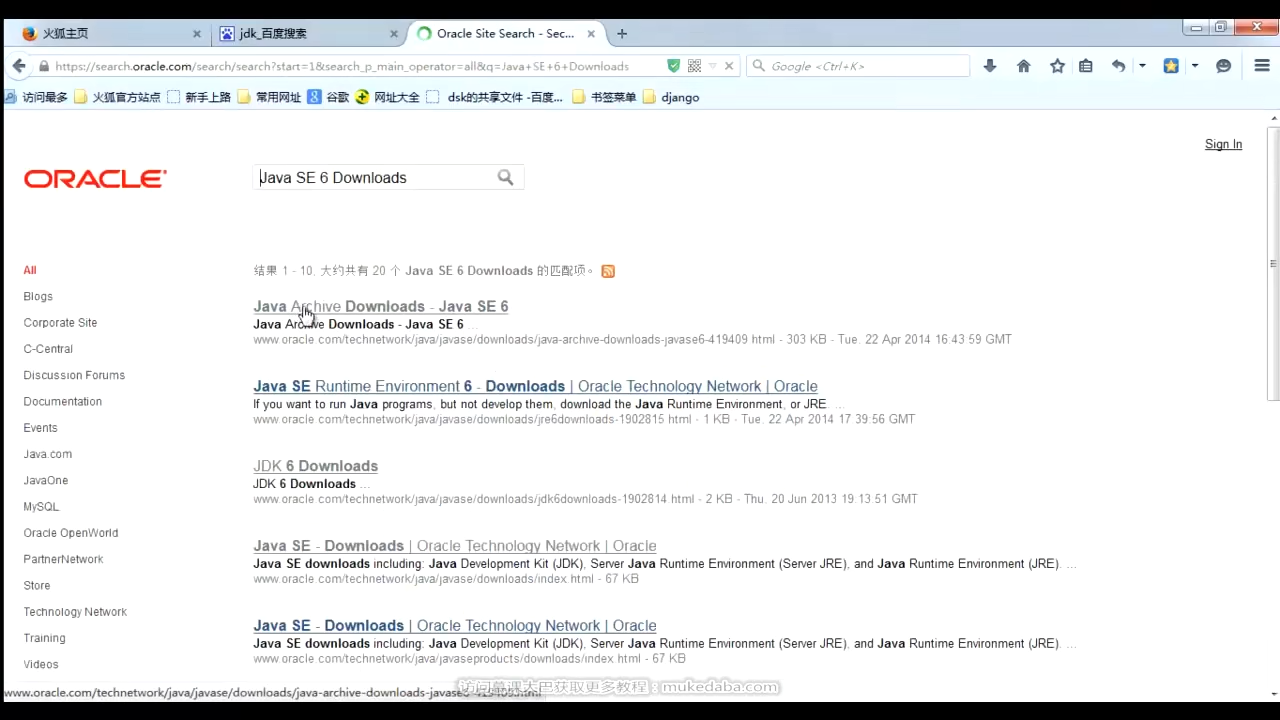Click the URL address bar text

(x=342, y=66)
